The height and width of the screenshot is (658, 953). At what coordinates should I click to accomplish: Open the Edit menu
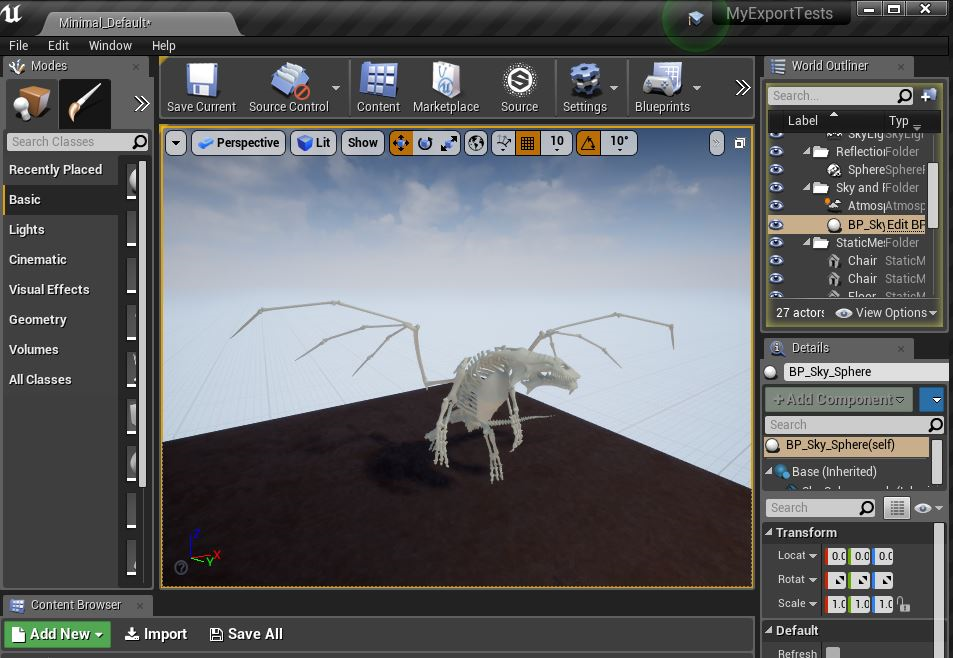58,46
